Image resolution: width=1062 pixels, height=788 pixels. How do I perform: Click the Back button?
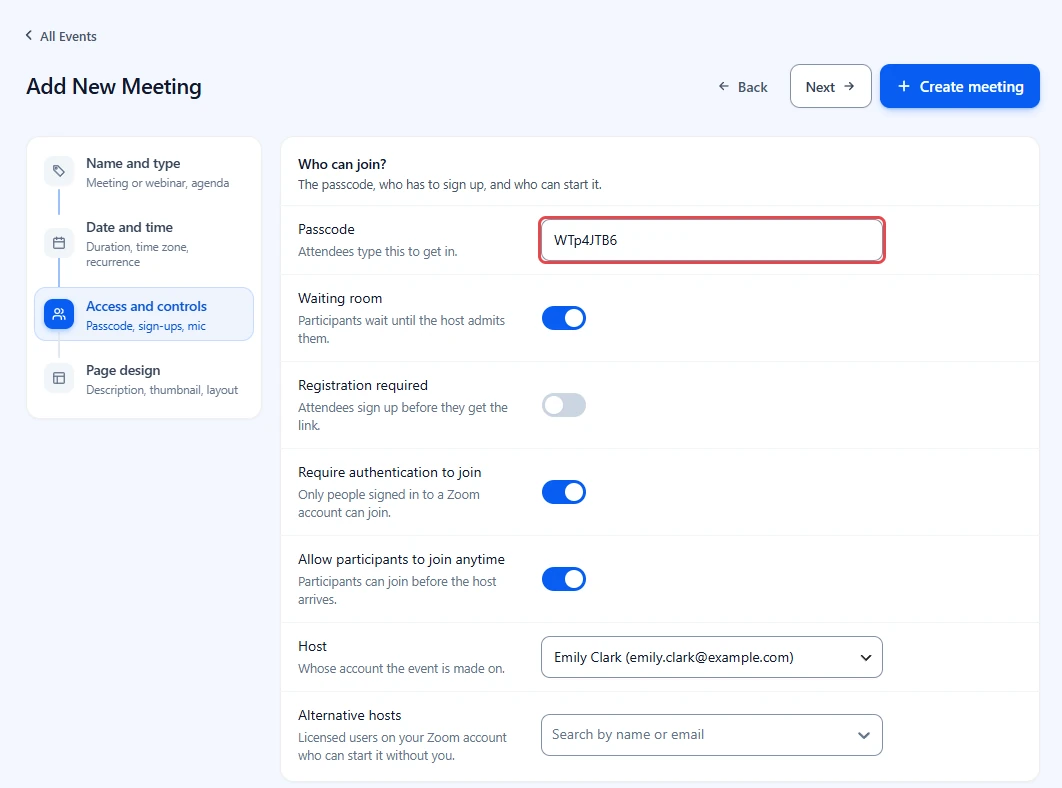pos(743,87)
